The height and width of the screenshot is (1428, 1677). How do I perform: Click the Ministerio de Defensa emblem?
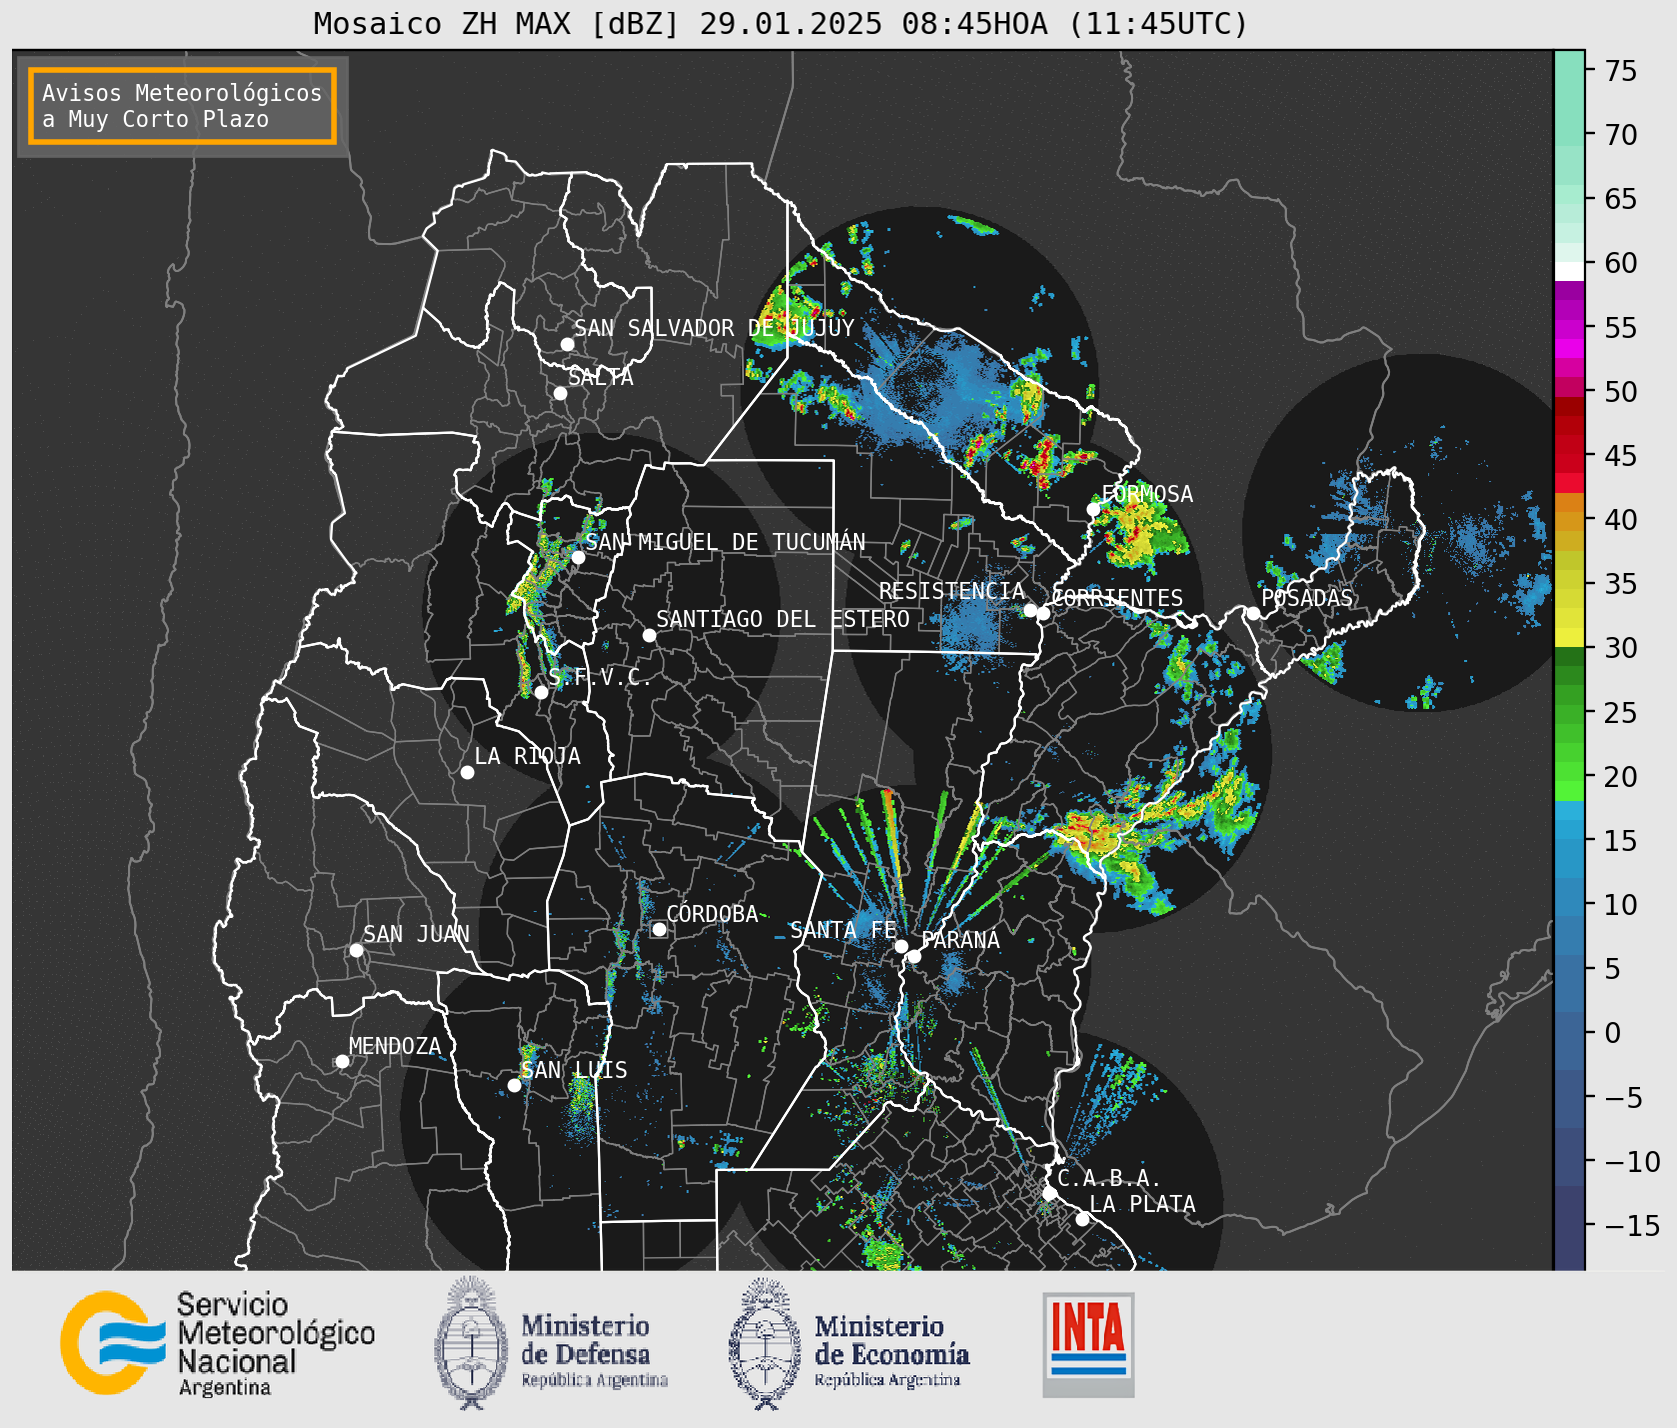471,1343
